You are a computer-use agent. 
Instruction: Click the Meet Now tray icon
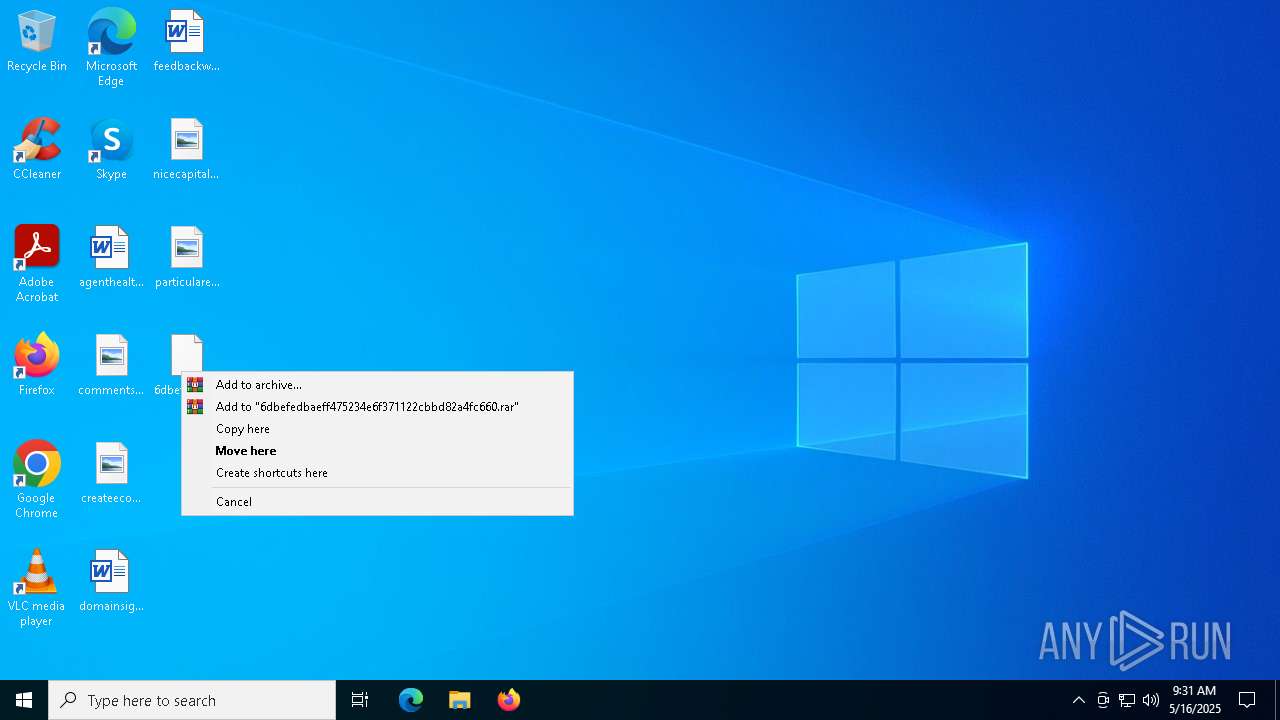pos(1103,700)
